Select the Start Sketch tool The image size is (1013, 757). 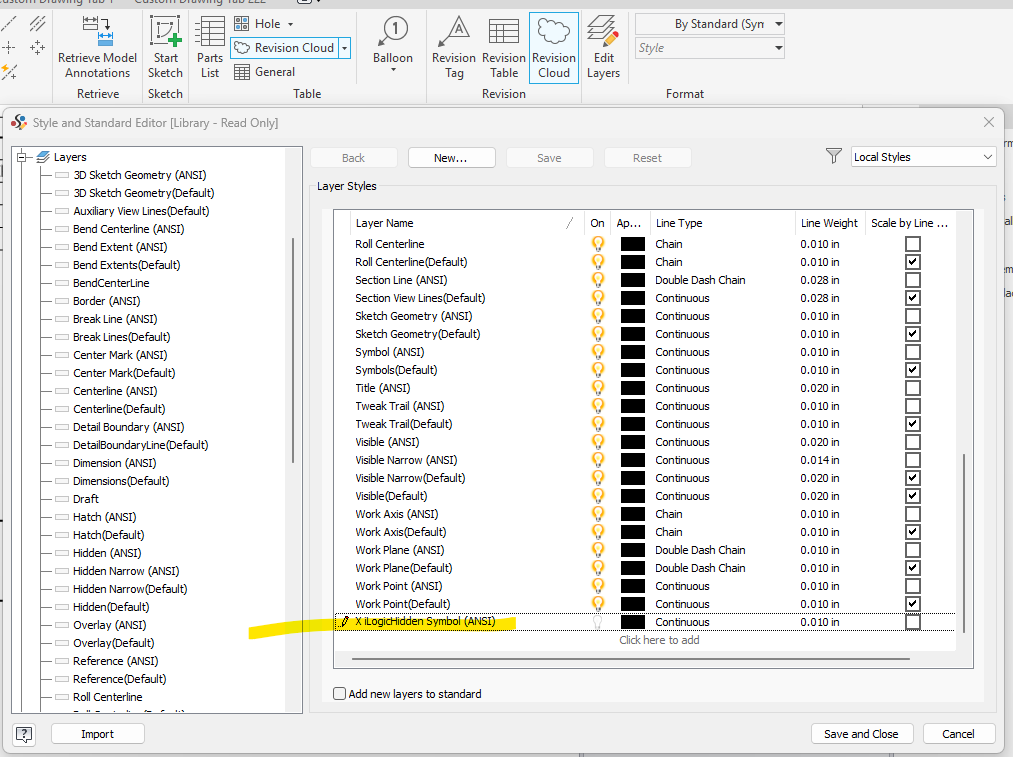coord(165,32)
